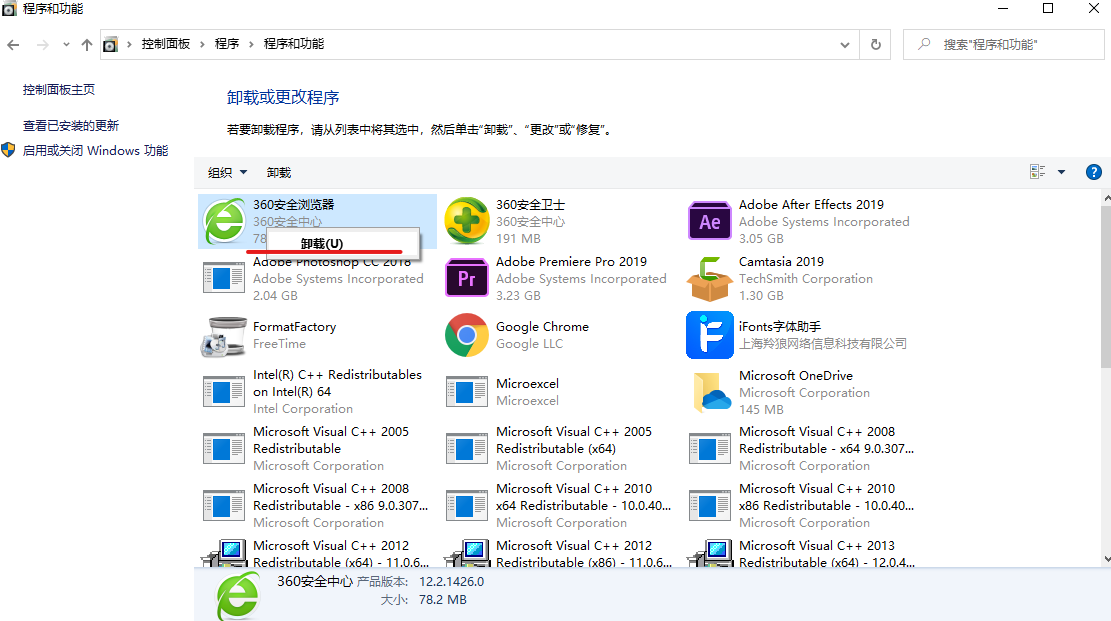Click the blue Help question mark icon
This screenshot has height=621, width=1111.
pos(1093,171)
